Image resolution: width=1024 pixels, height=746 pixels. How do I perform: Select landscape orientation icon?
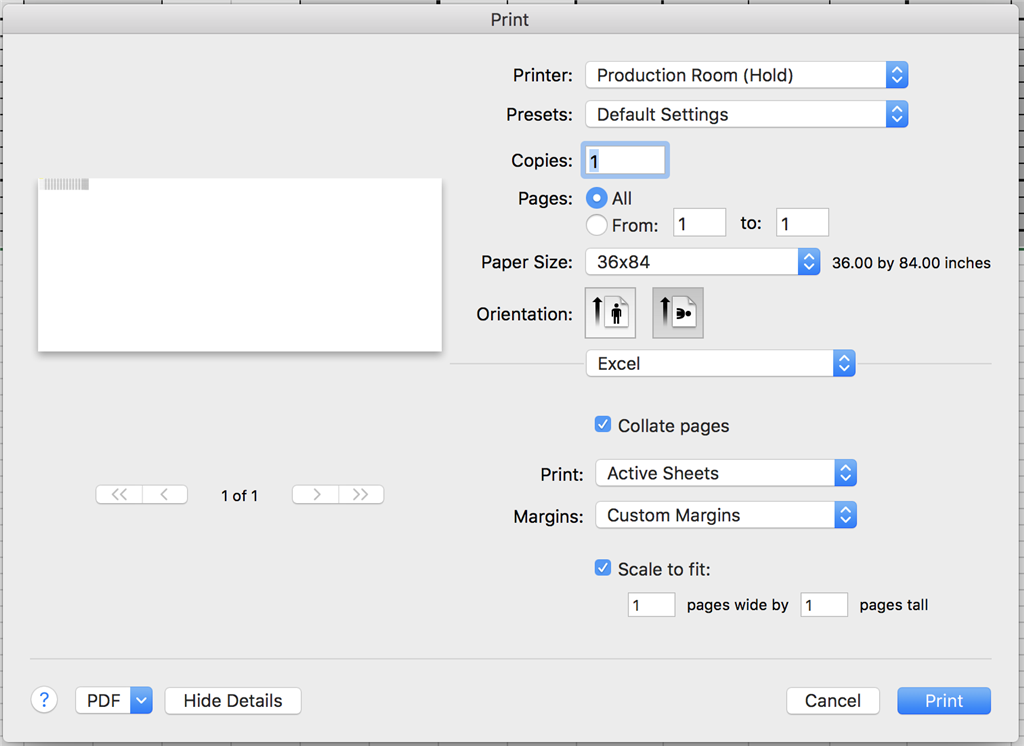678,313
